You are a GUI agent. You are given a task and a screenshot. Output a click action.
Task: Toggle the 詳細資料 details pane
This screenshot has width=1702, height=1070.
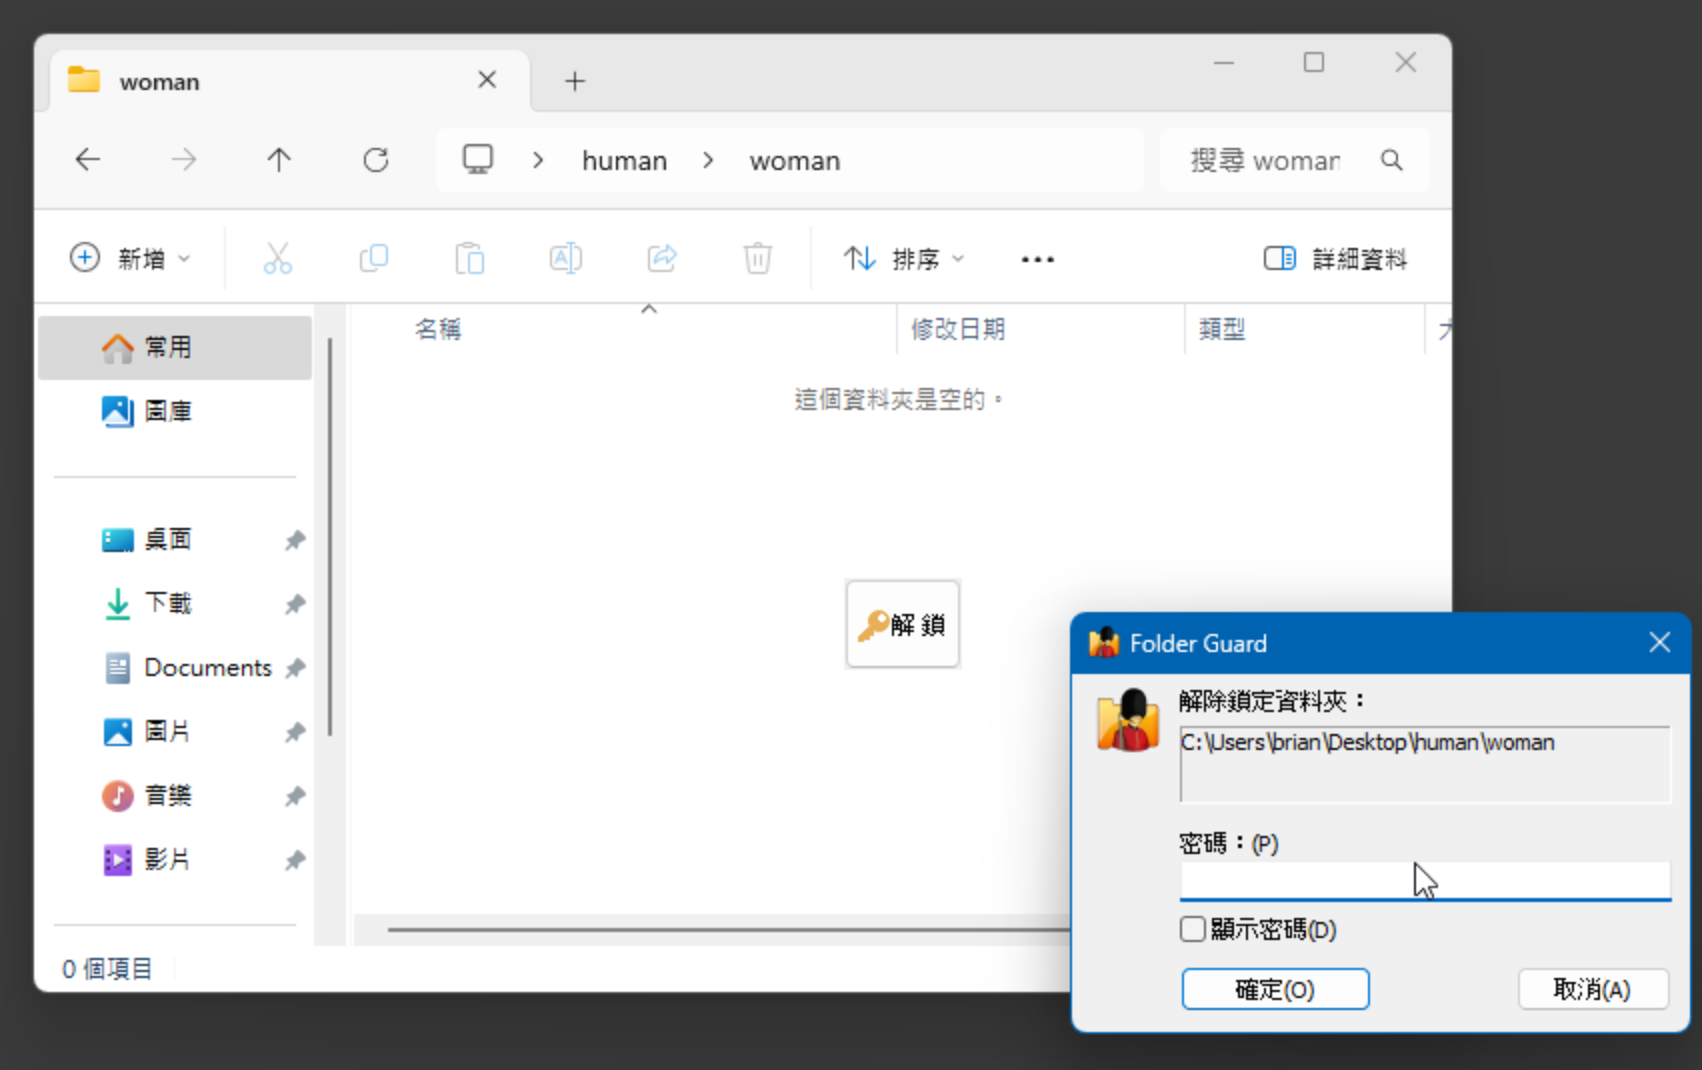click(x=1335, y=259)
